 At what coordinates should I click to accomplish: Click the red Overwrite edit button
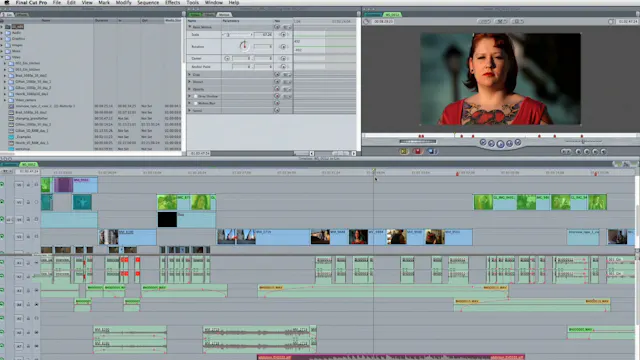coord(417,151)
